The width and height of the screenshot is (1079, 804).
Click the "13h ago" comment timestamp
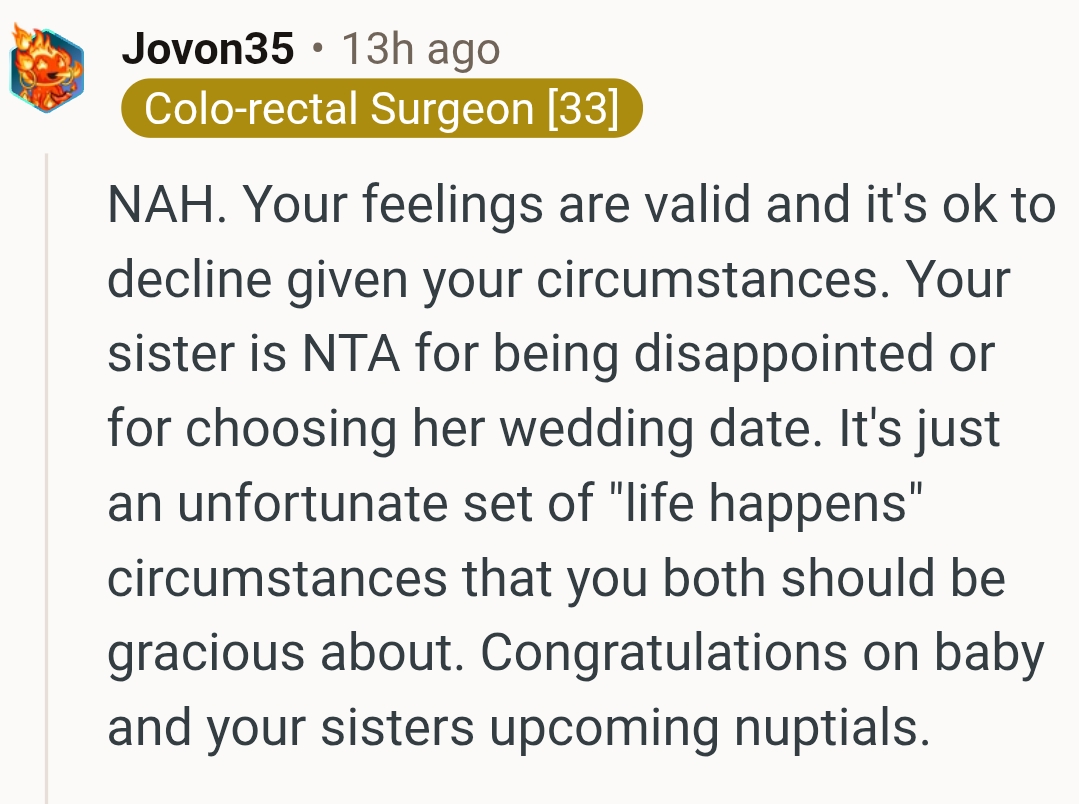tap(420, 48)
